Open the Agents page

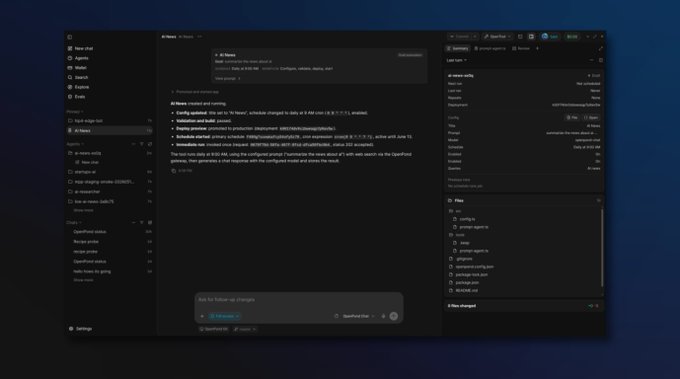pyautogui.click(x=78, y=58)
